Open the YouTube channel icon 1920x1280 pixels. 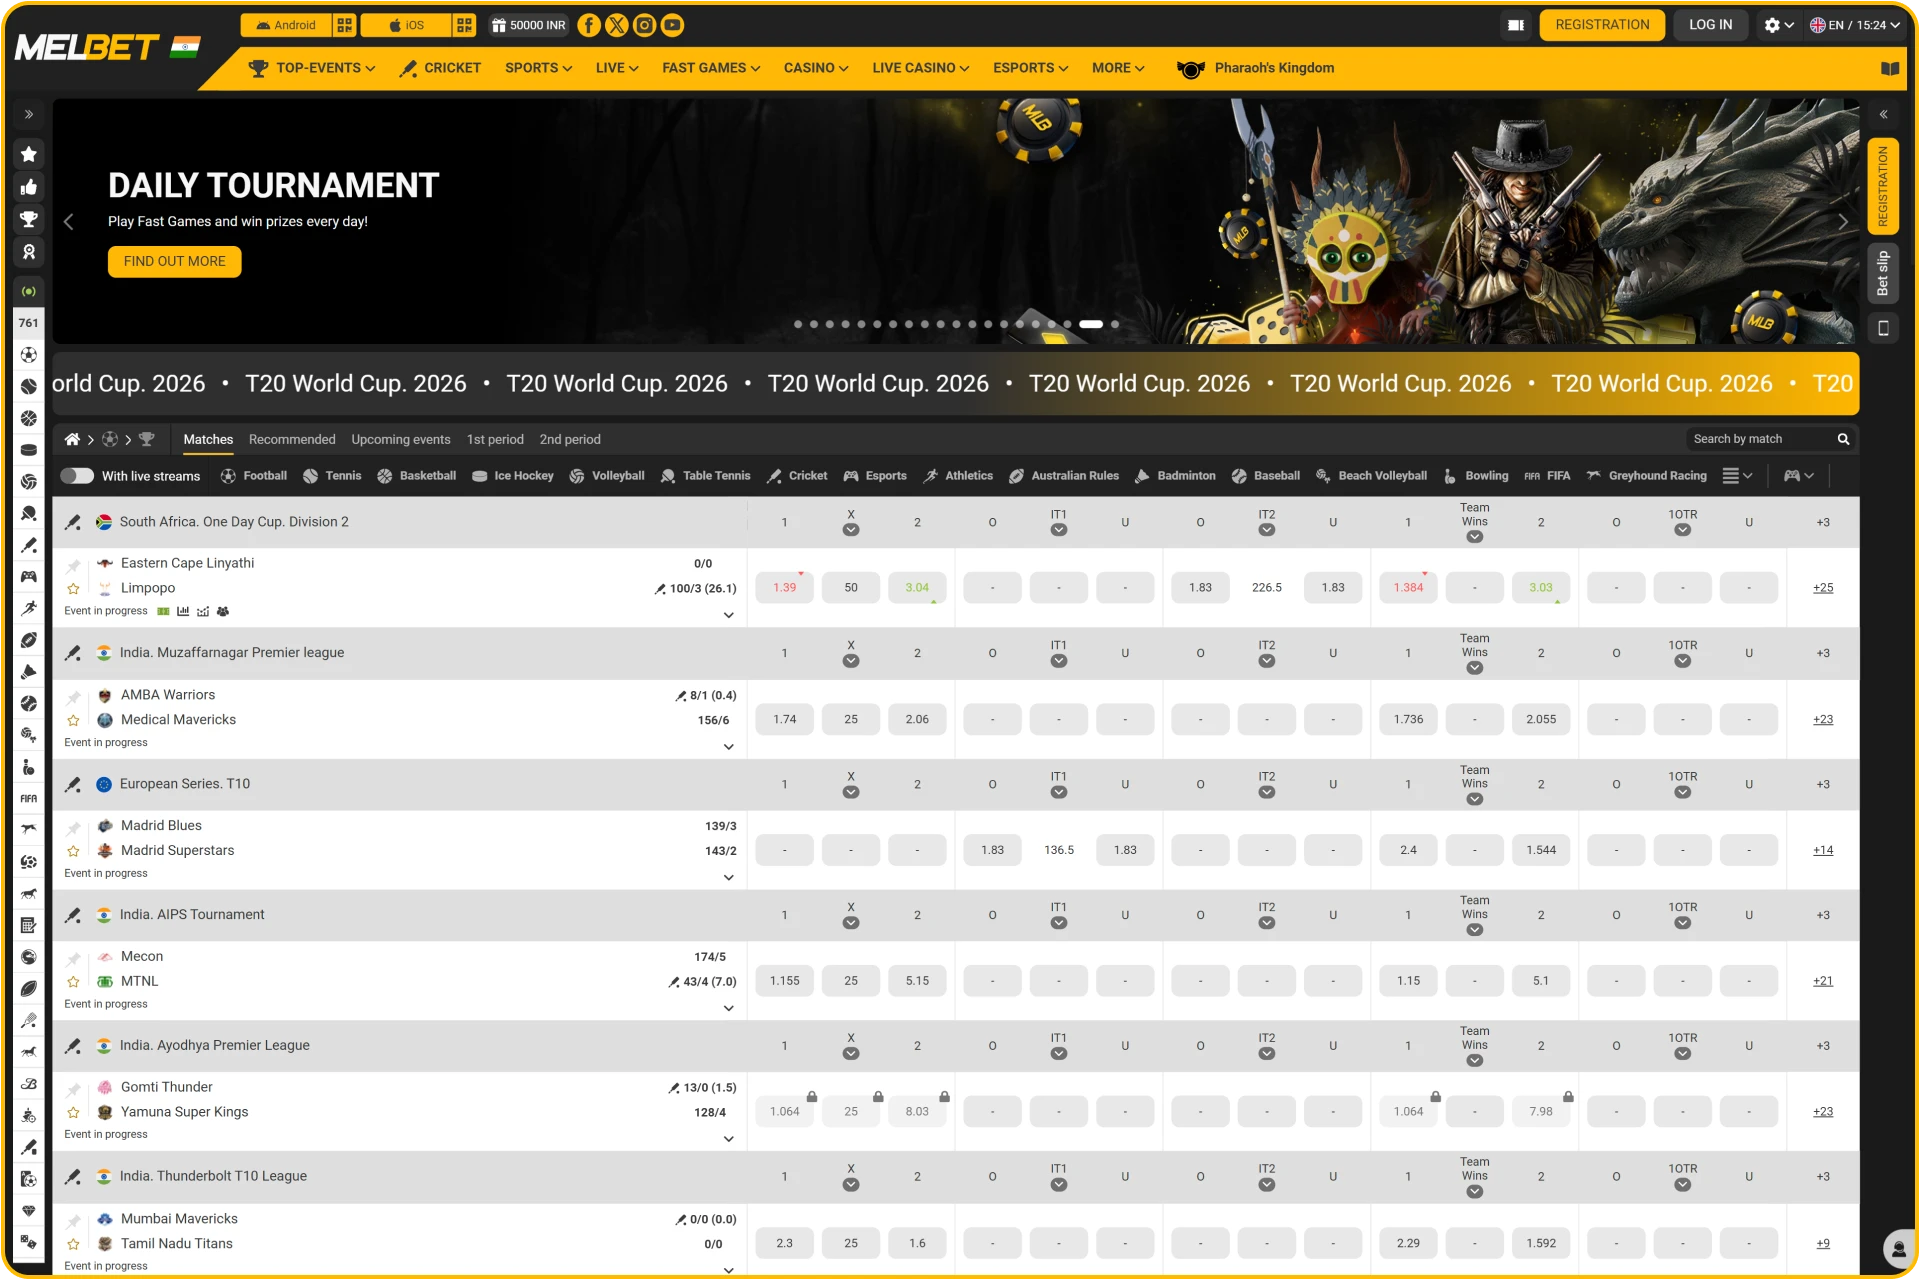pos(672,25)
